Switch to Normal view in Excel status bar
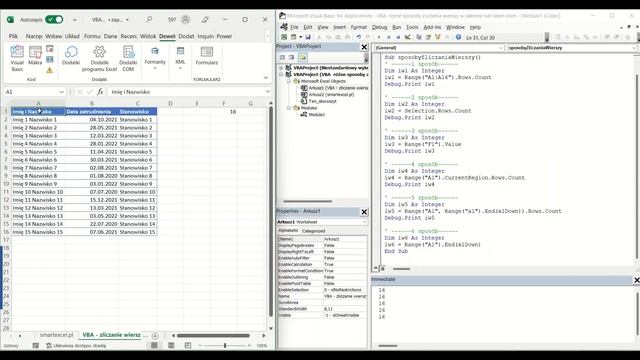The width and height of the screenshot is (640, 360). click(154, 345)
